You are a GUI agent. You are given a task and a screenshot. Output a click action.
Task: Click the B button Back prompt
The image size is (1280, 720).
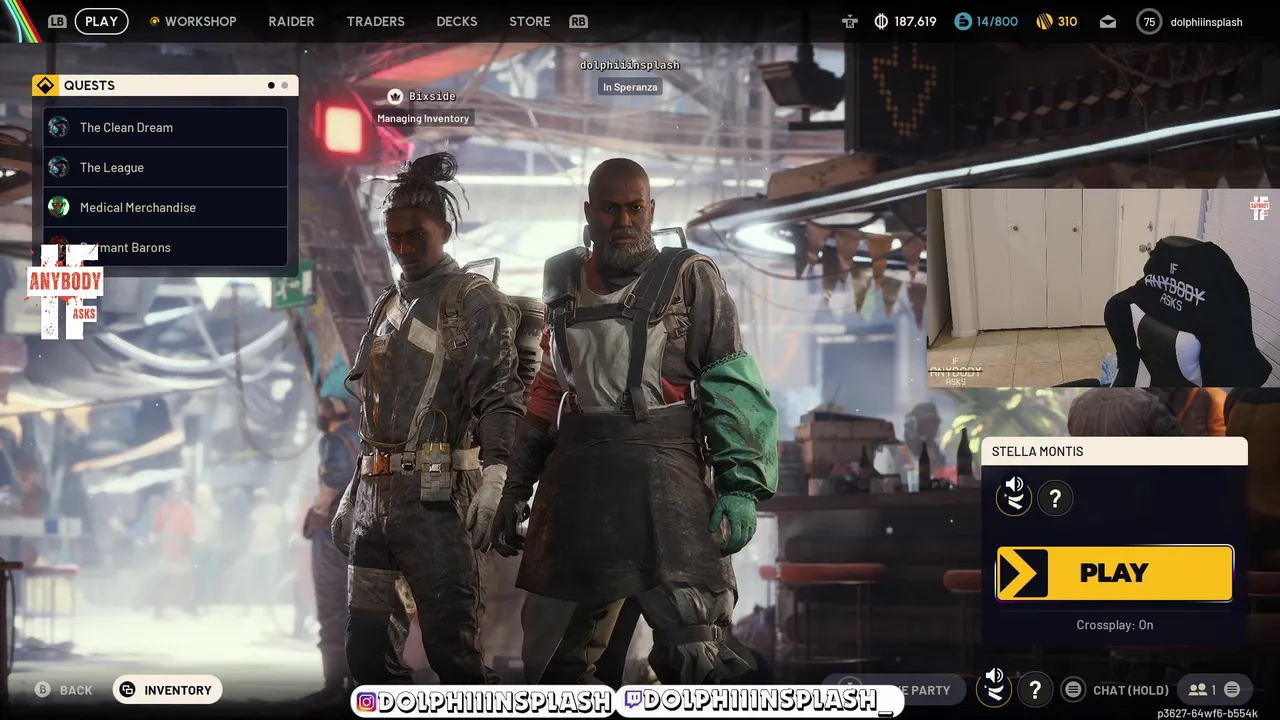64,690
